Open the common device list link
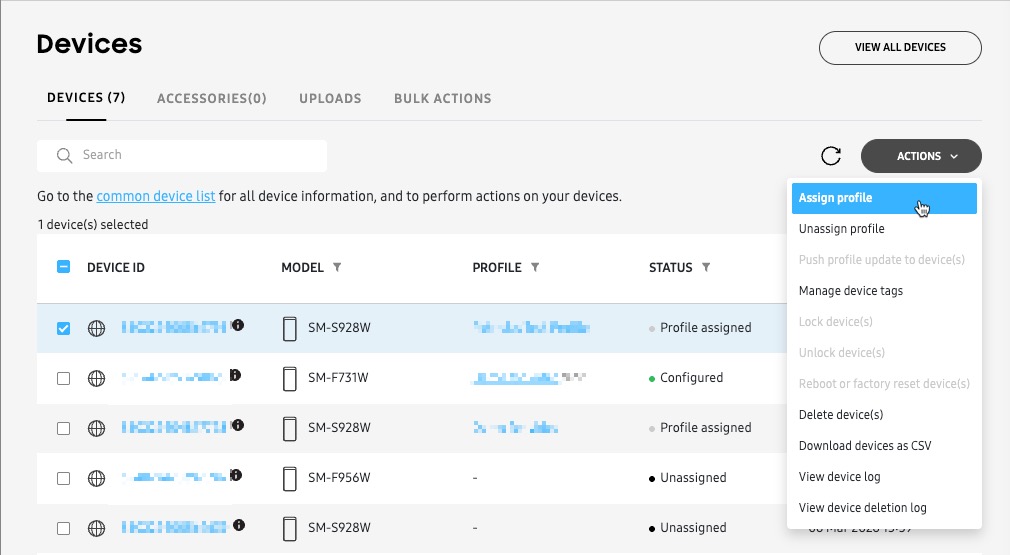Image resolution: width=1010 pixels, height=555 pixels. (x=156, y=196)
